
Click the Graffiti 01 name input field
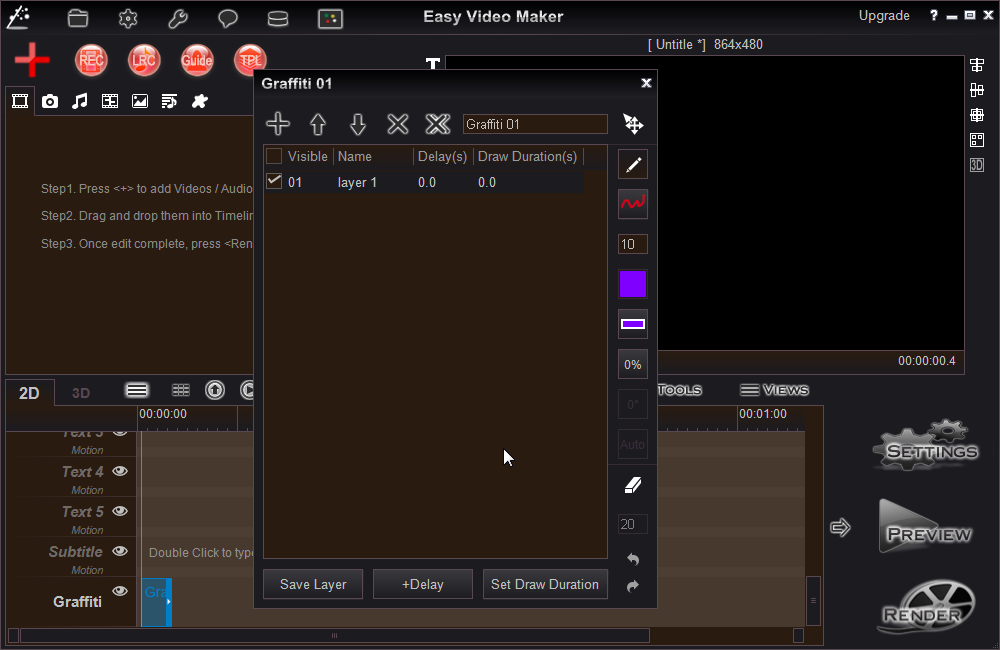[535, 124]
